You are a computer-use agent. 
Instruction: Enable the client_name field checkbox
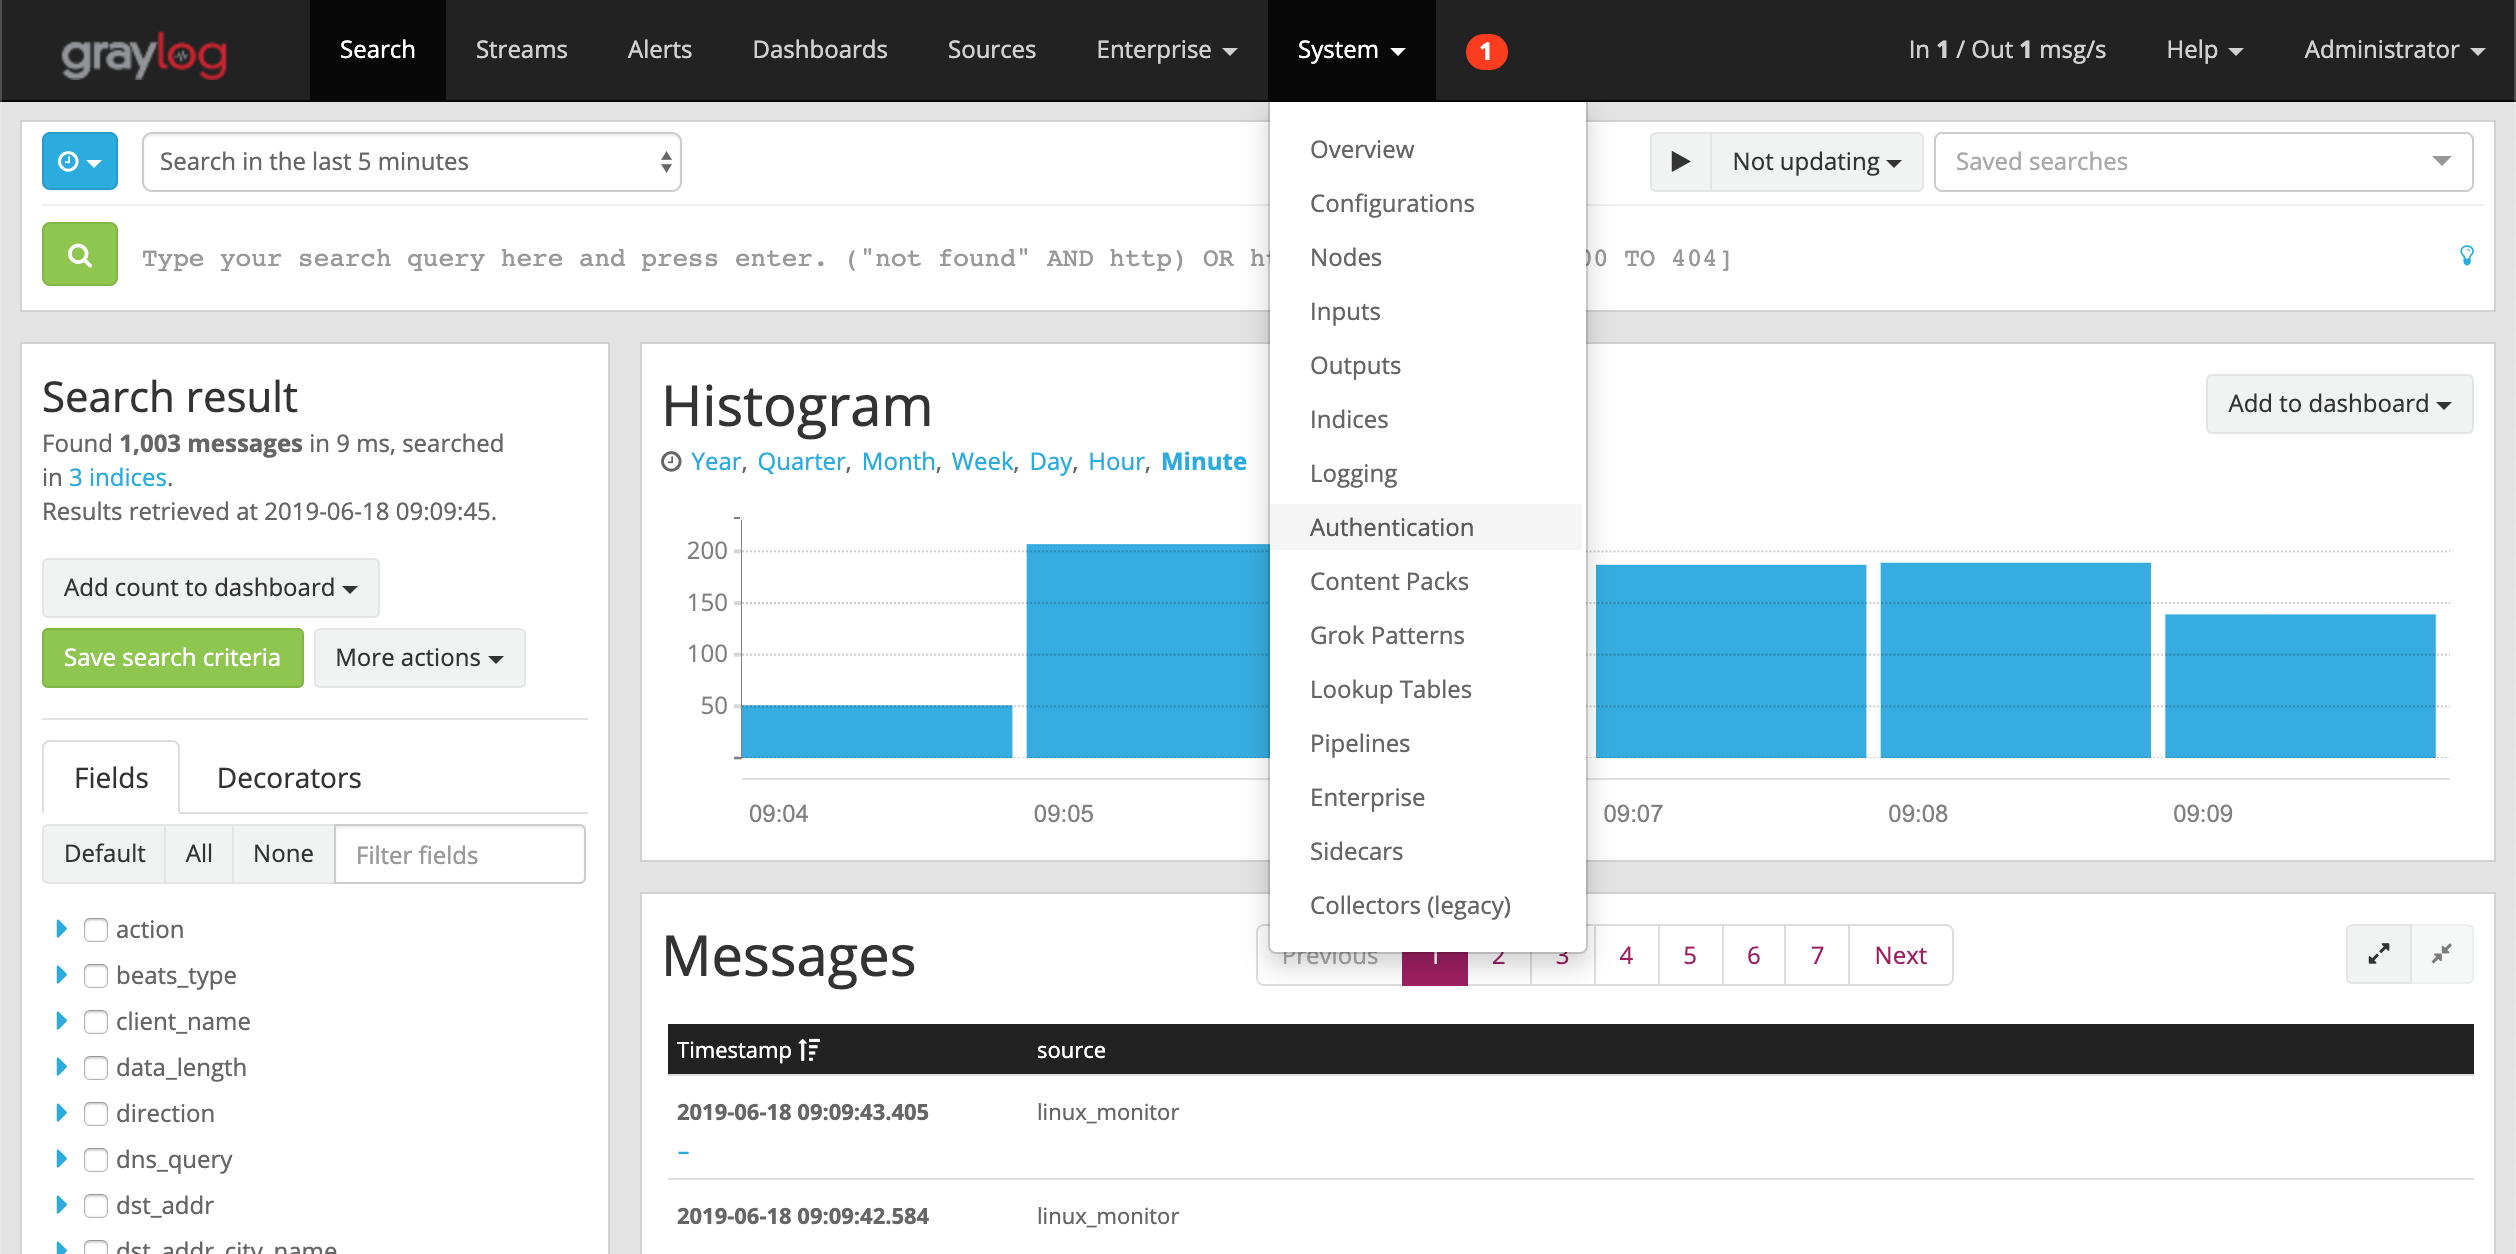(x=96, y=1022)
